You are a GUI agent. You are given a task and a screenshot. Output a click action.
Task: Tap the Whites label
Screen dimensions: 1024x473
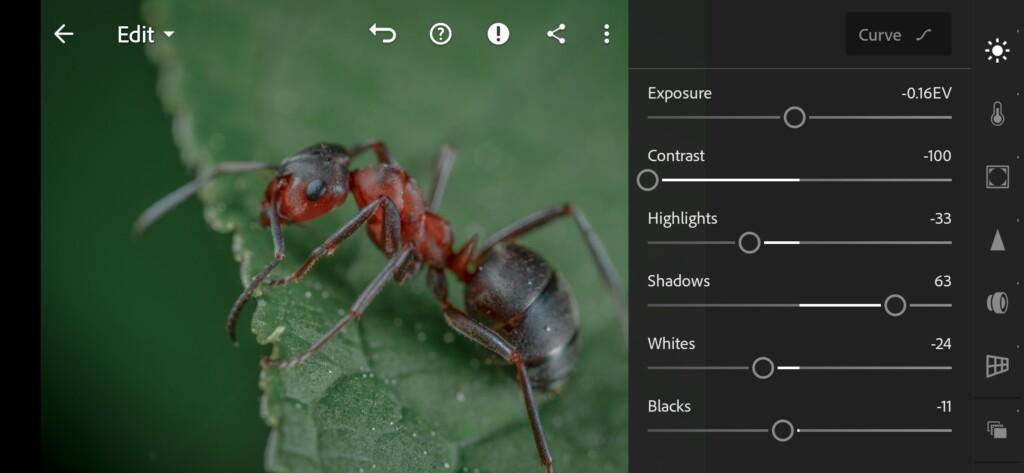click(671, 344)
